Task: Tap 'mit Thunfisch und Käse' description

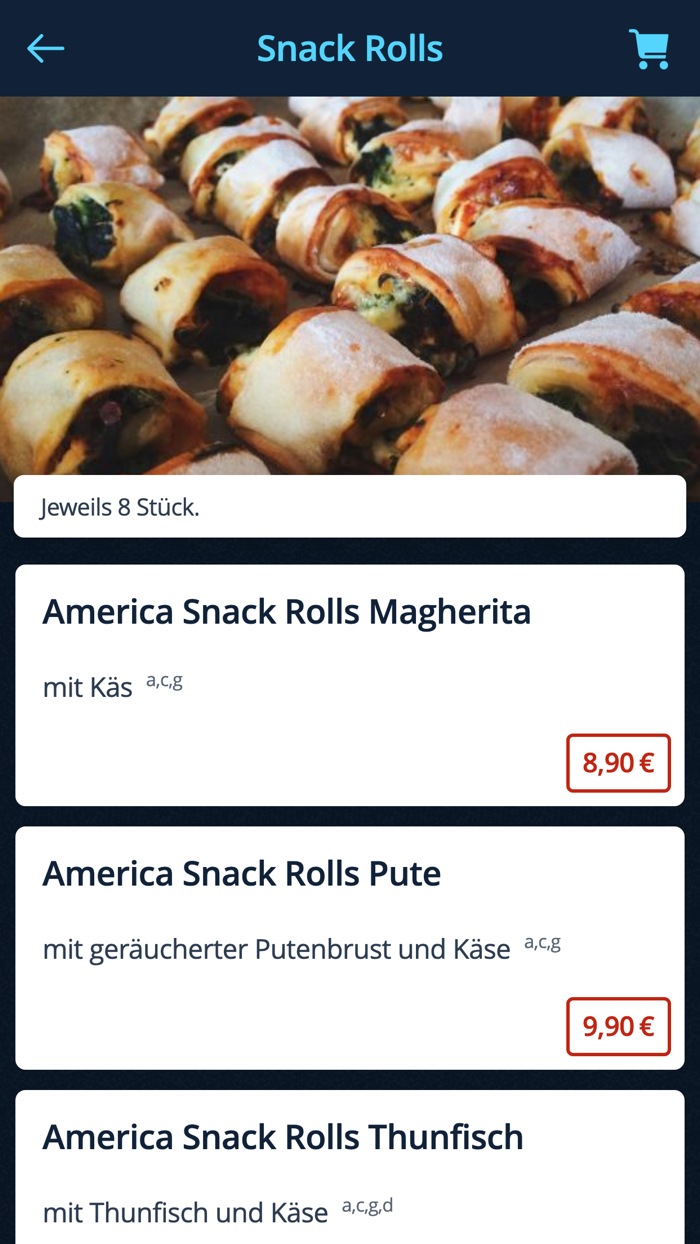Action: 184,1212
